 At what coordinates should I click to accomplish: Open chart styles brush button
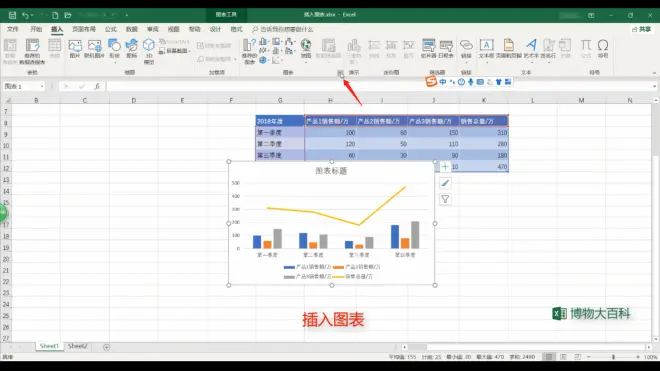click(x=445, y=183)
